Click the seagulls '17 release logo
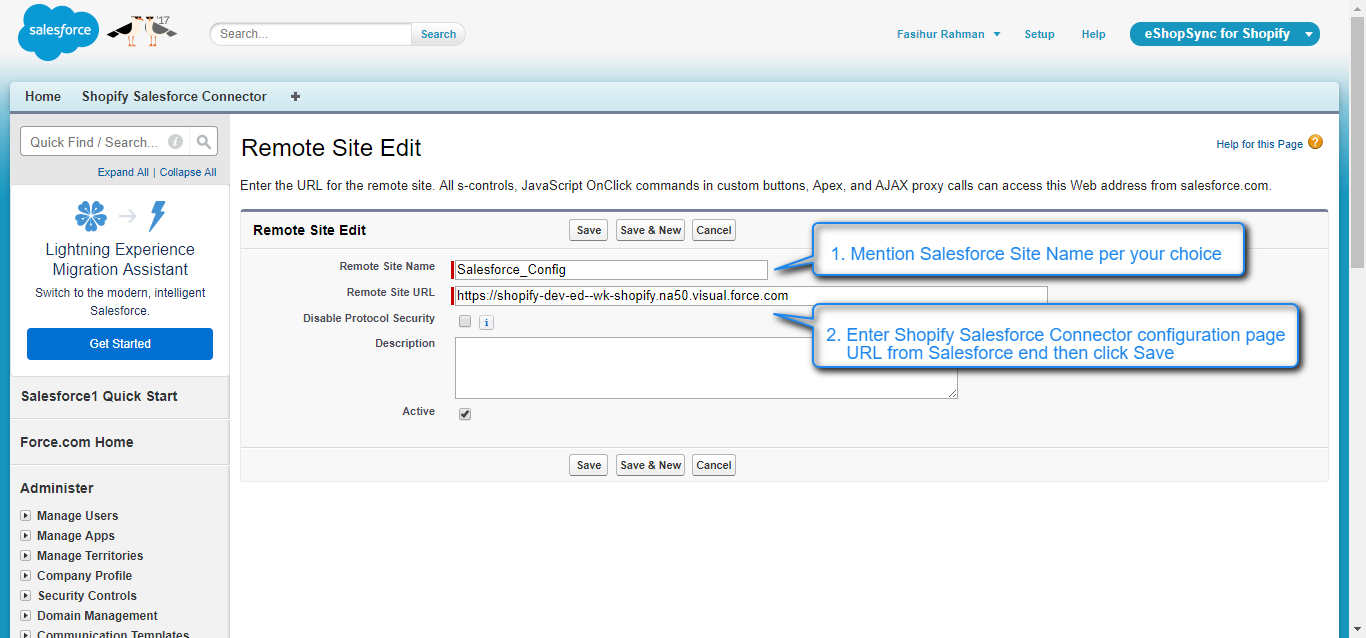This screenshot has height=638, width=1366. pos(141,31)
